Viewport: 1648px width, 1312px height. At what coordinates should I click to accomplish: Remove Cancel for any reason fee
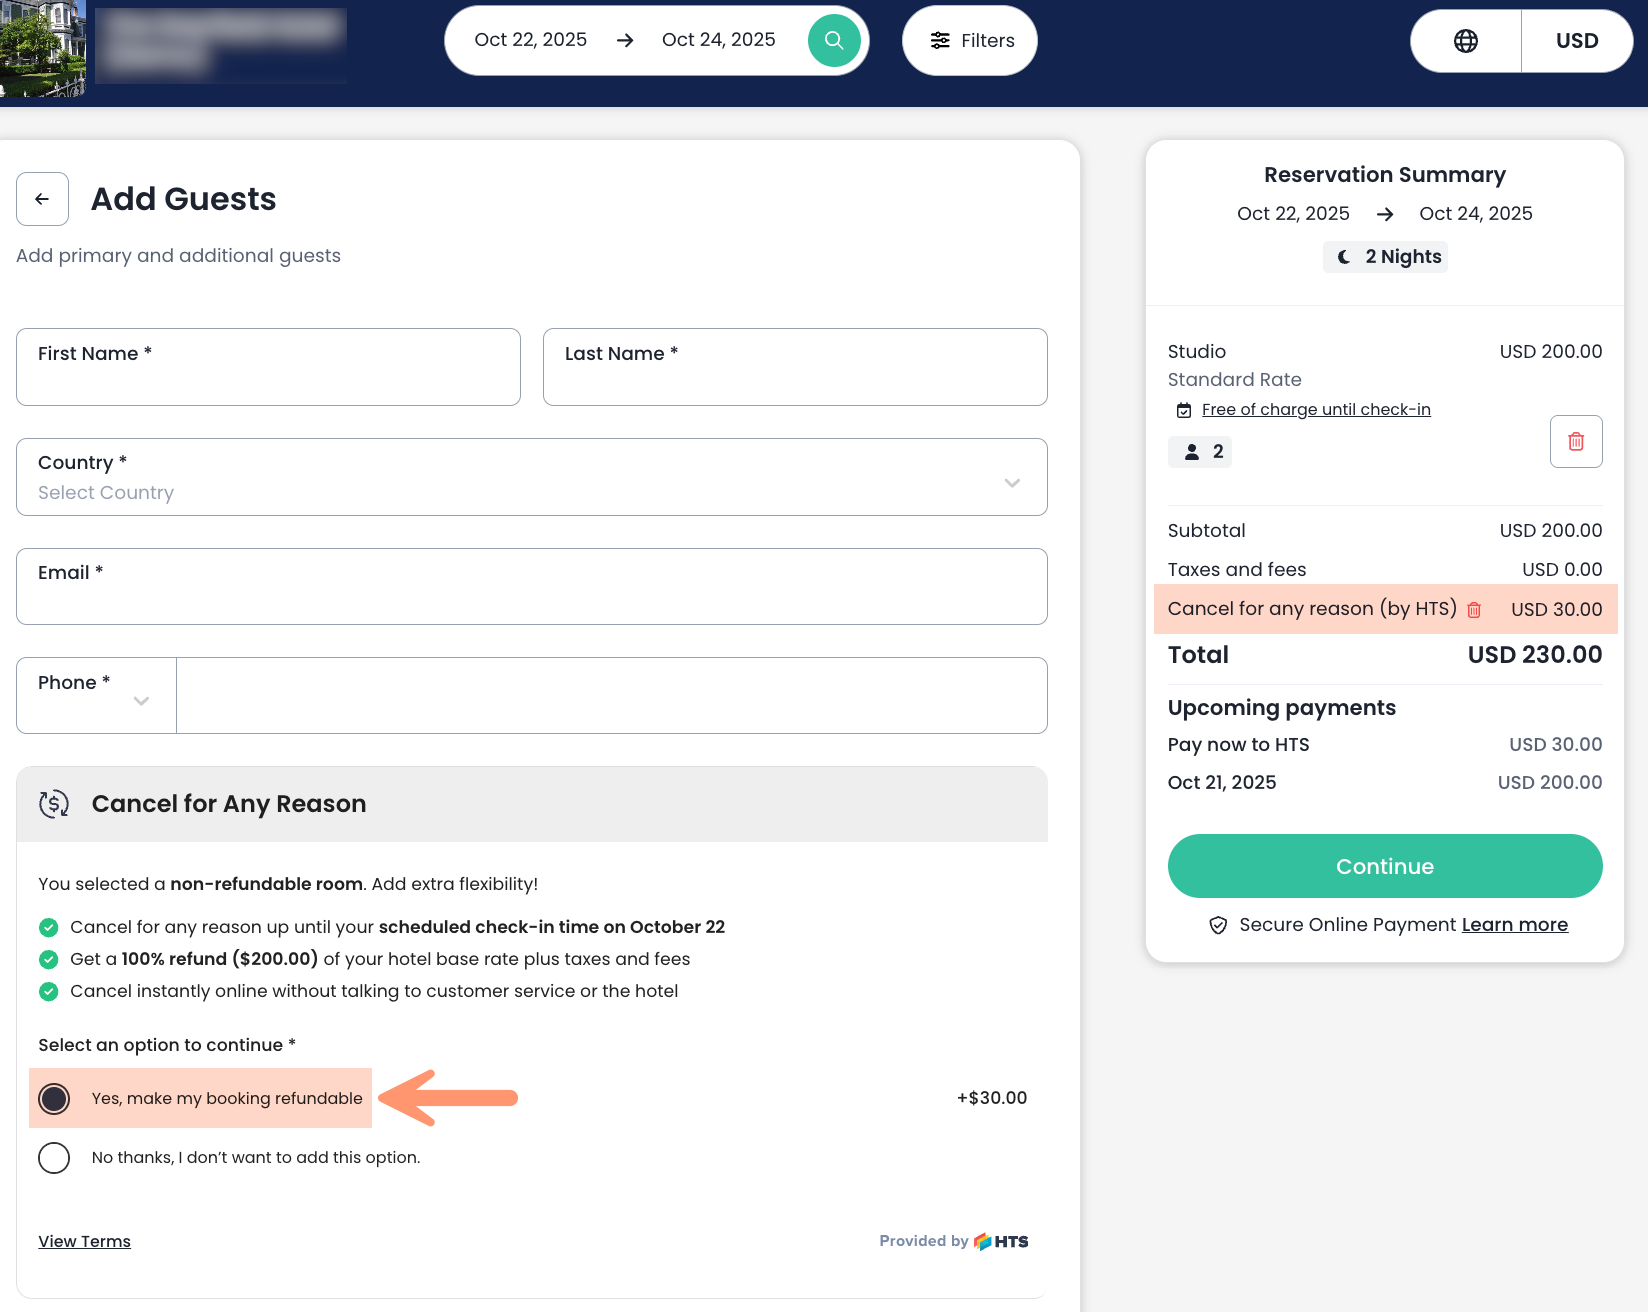tap(1474, 610)
